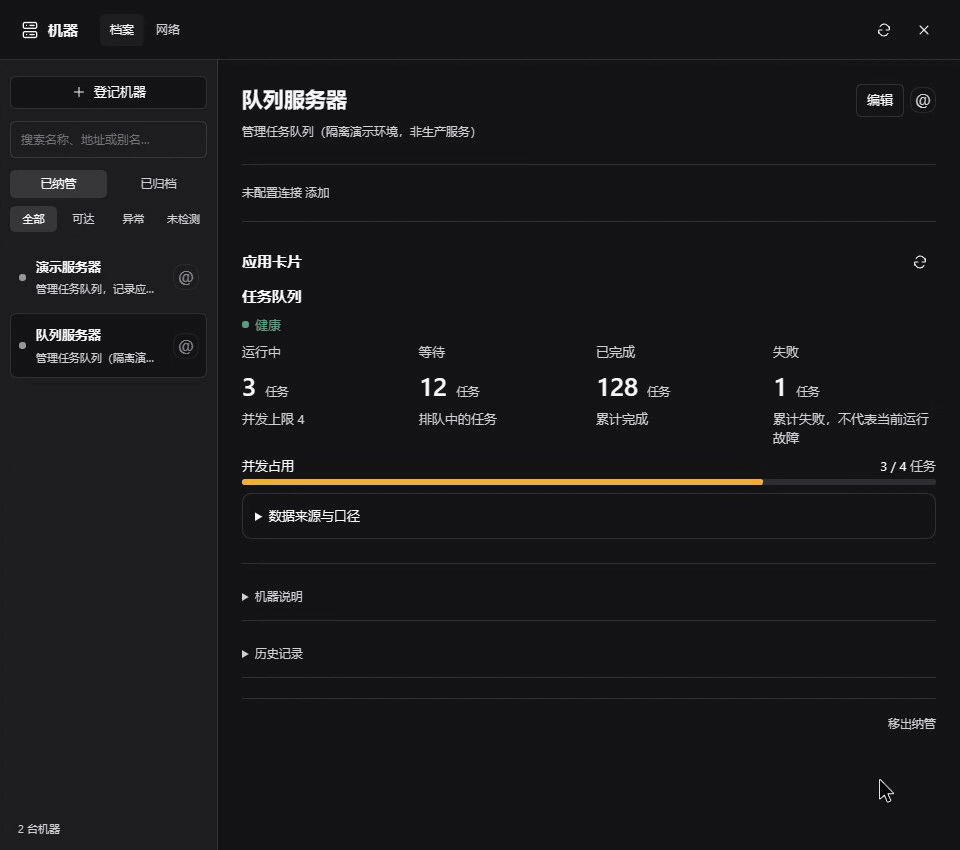Click the 并发上限 4 text
Viewport: 960px width, 850px height.
click(x=273, y=419)
